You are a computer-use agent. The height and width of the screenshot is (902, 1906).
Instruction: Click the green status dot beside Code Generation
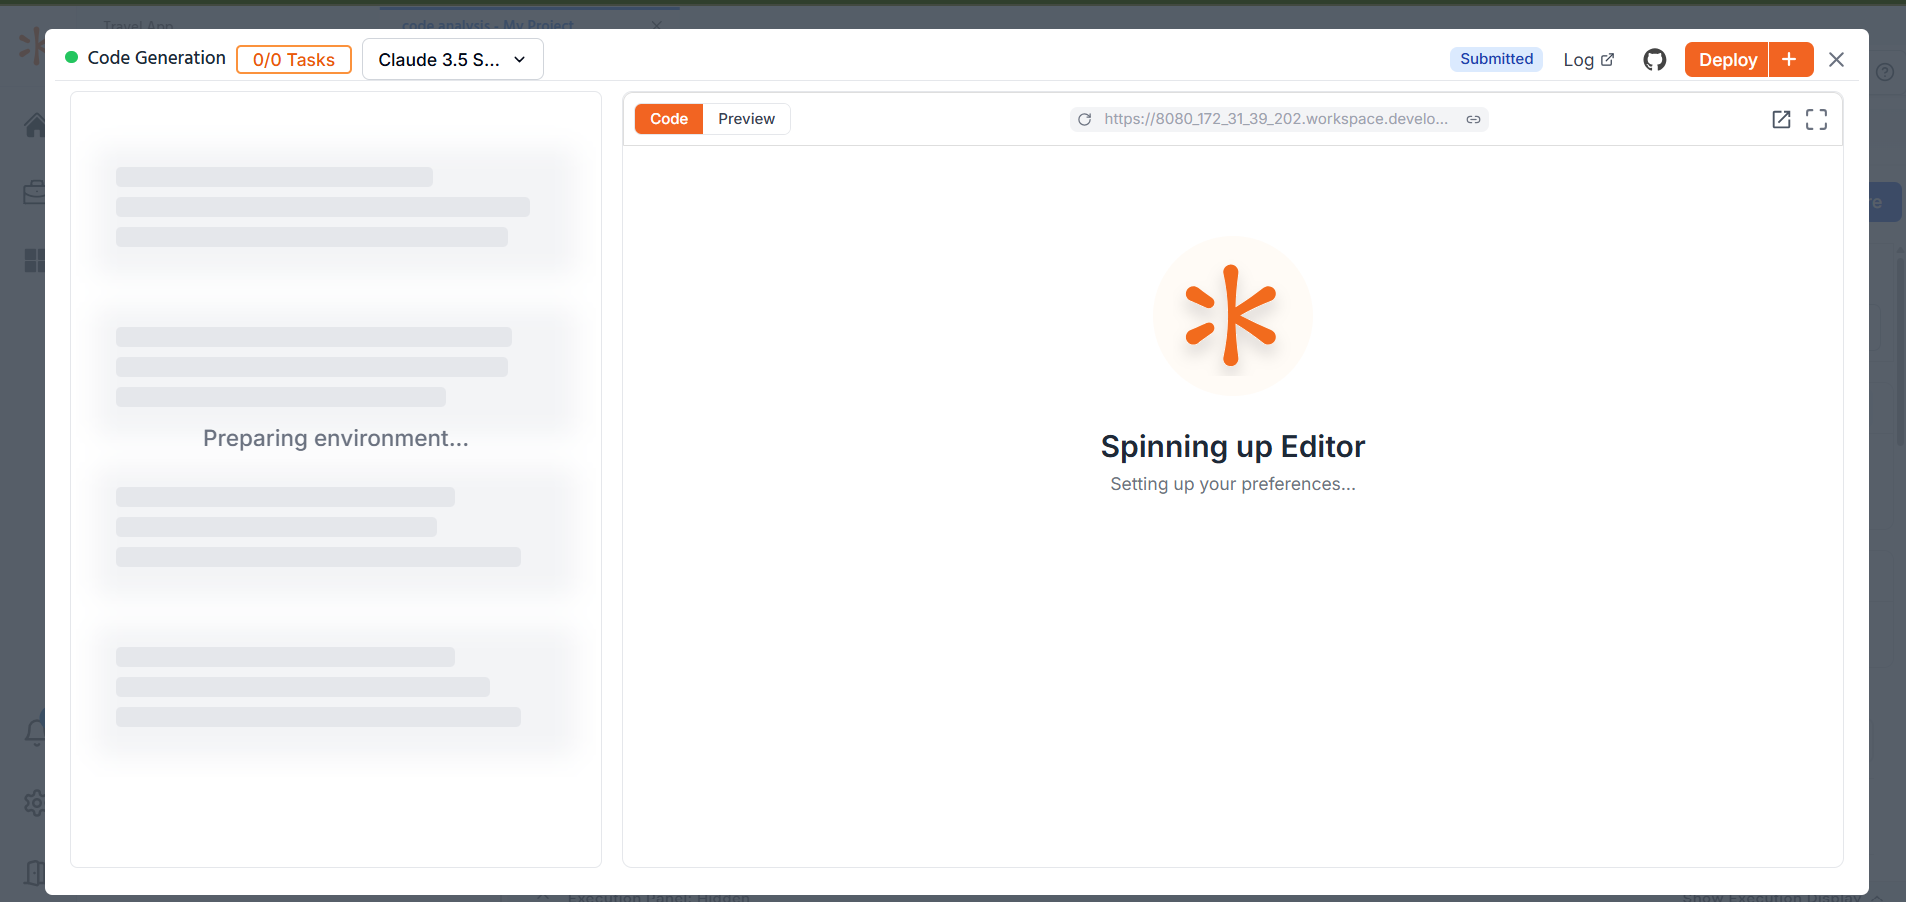[72, 58]
